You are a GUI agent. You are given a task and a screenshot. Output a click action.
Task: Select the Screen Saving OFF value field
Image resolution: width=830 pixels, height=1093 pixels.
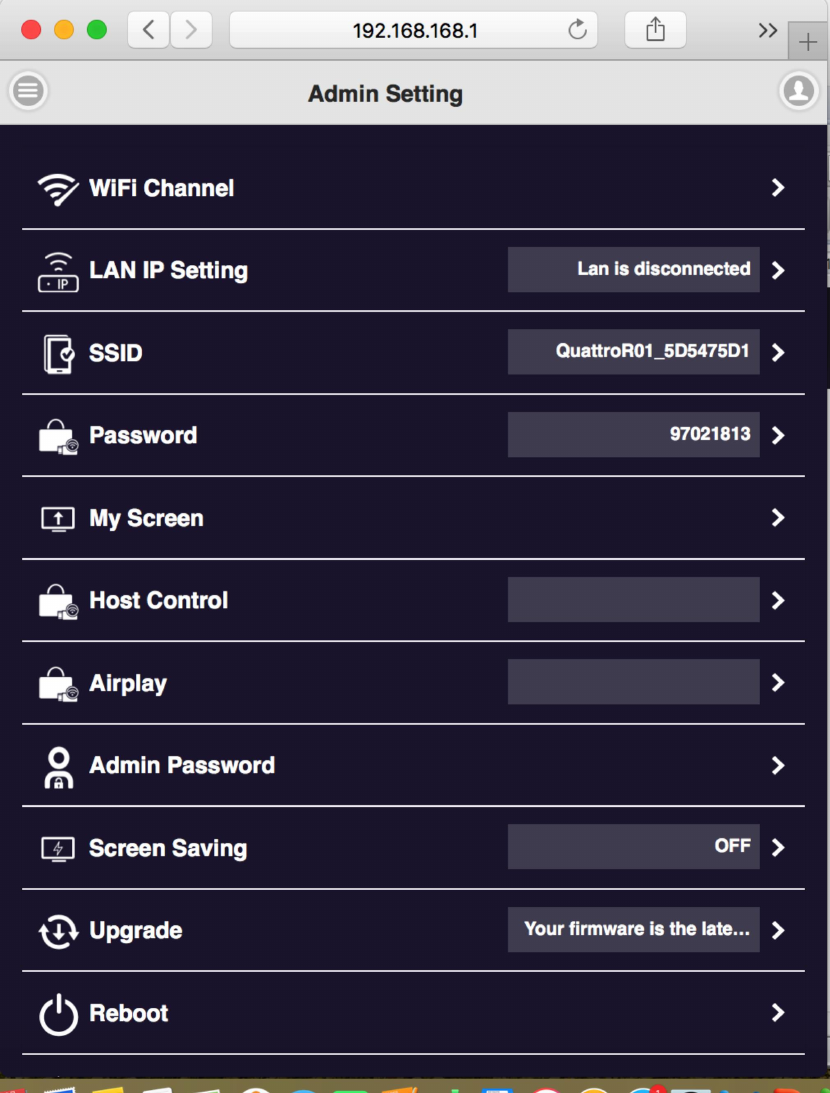click(633, 846)
